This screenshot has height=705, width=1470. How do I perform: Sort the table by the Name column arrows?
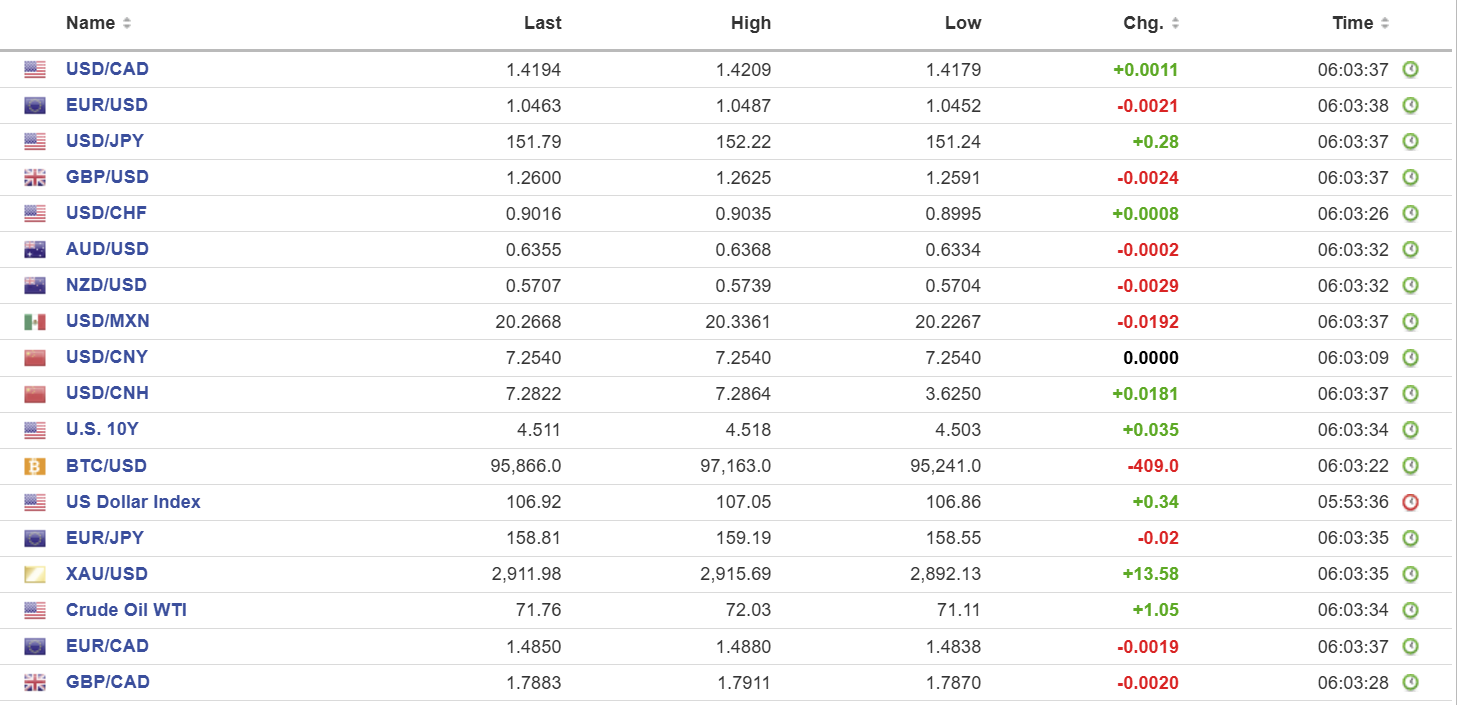[x=127, y=23]
